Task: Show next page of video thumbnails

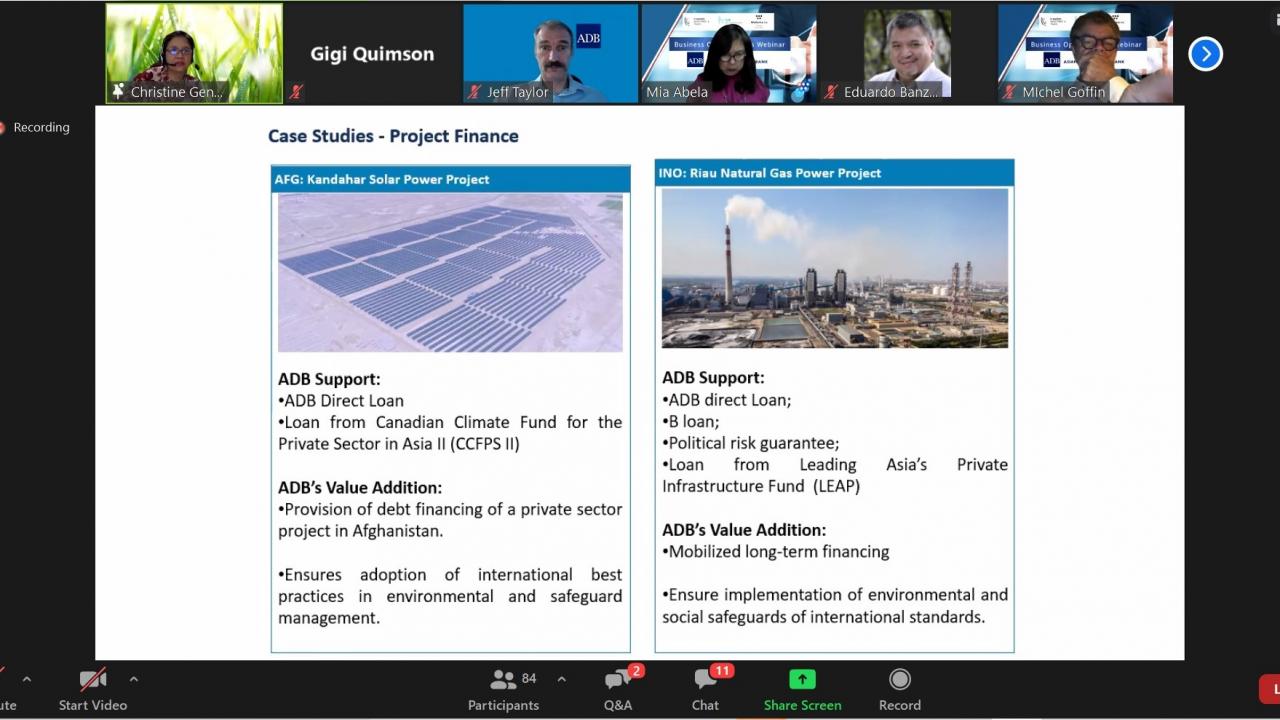Action: (1205, 53)
